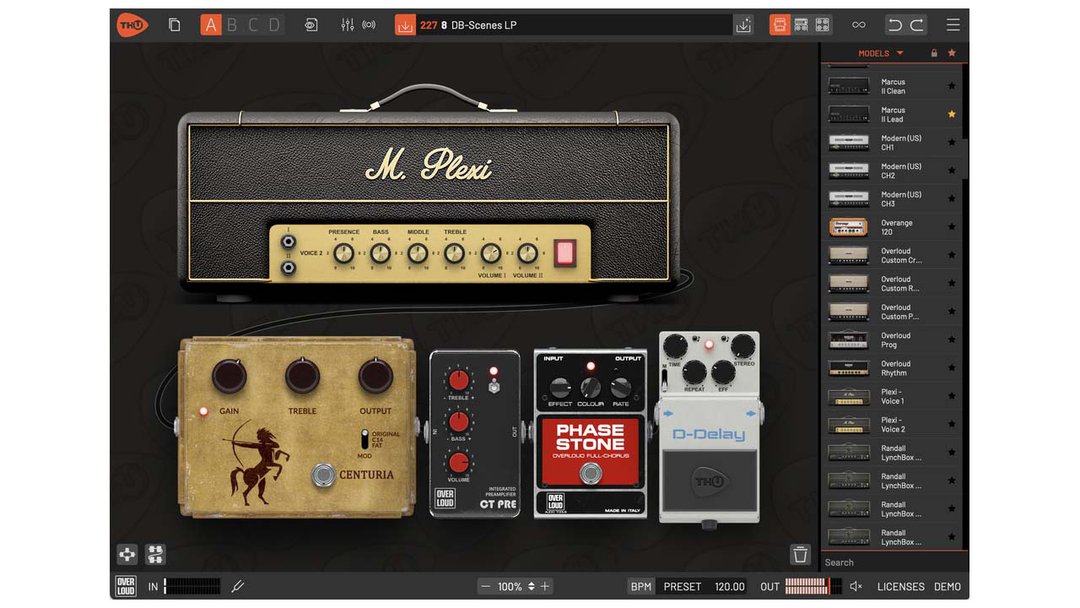The height and width of the screenshot is (608, 1080).
Task: Click the orange load preset icon
Action: click(405, 25)
